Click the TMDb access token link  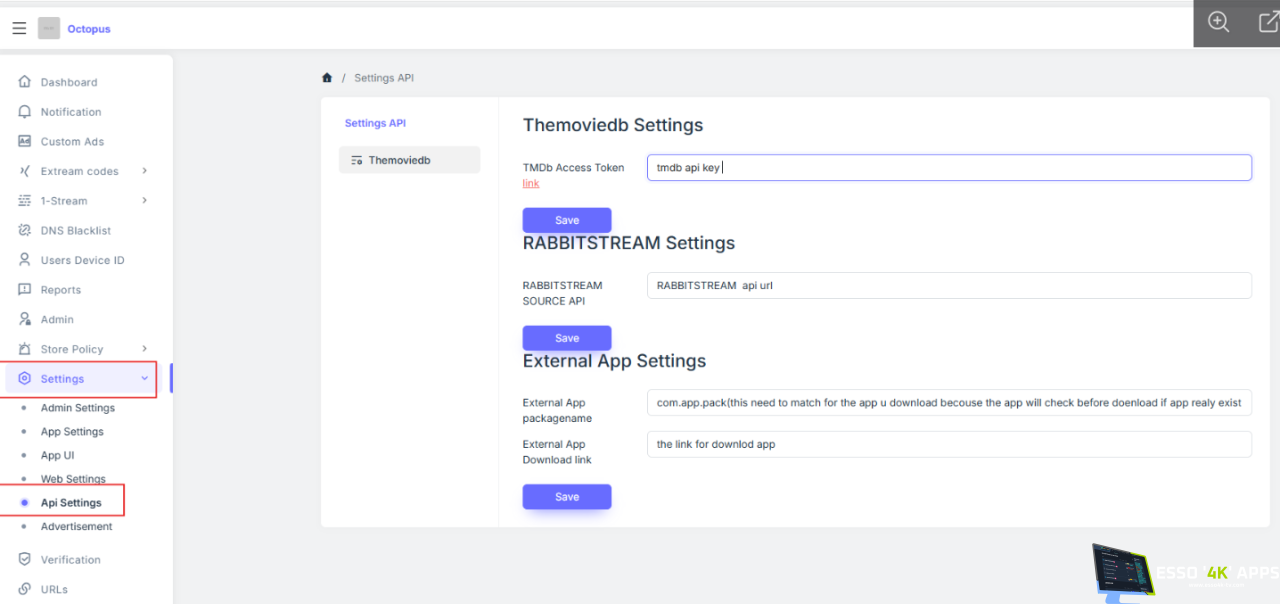531,184
